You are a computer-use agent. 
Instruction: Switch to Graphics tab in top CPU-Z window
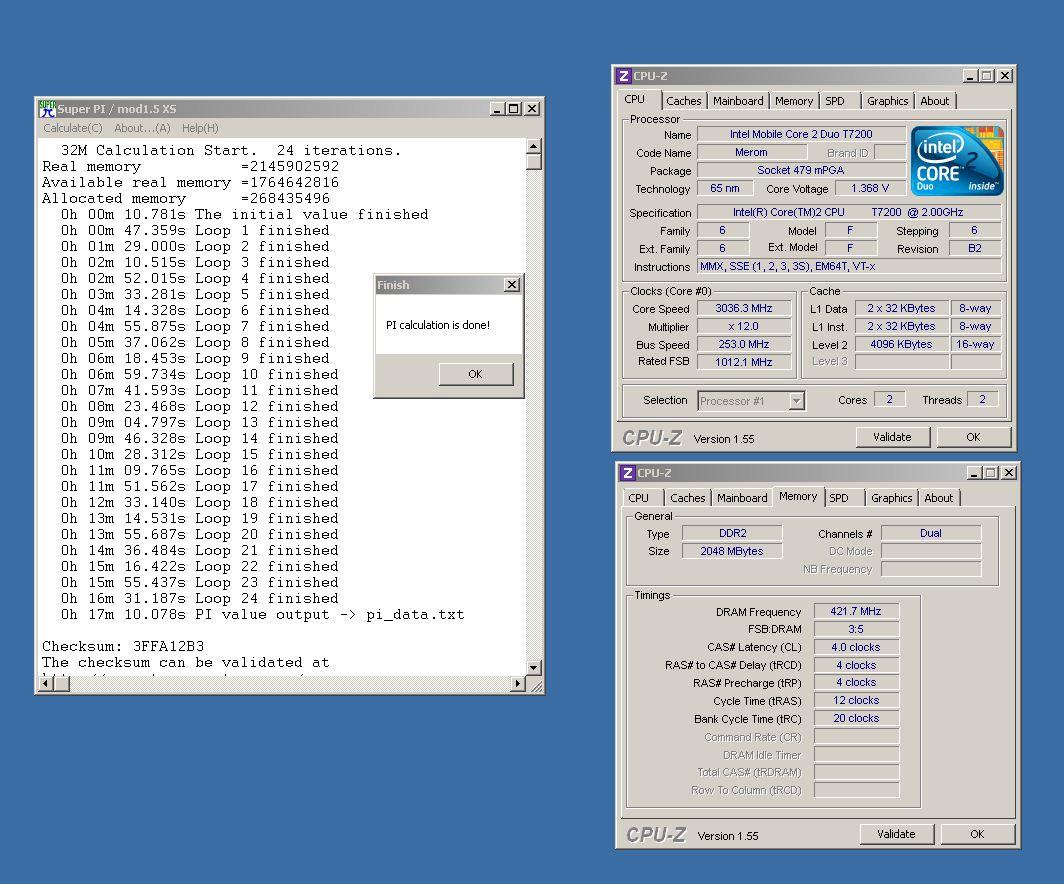(888, 101)
